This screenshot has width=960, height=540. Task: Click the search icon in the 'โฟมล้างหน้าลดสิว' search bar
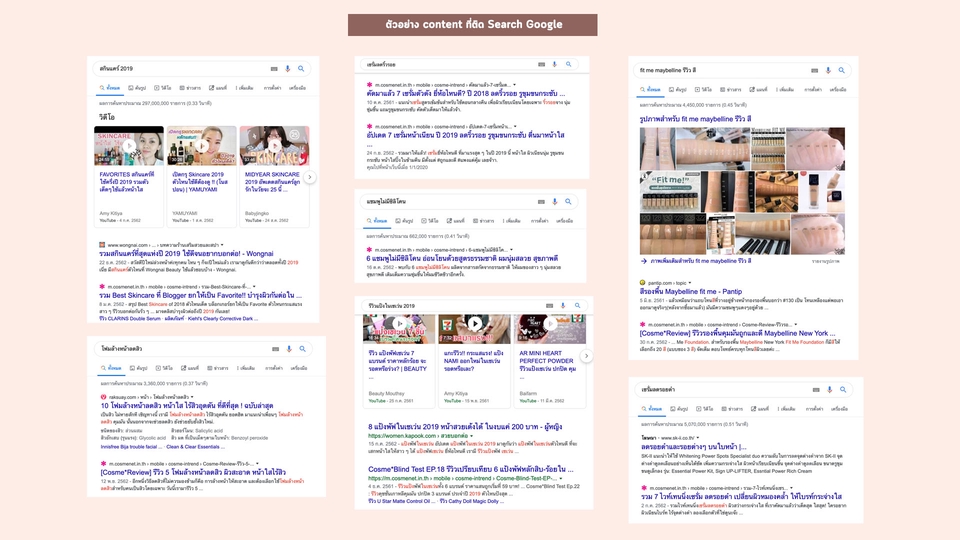302,348
